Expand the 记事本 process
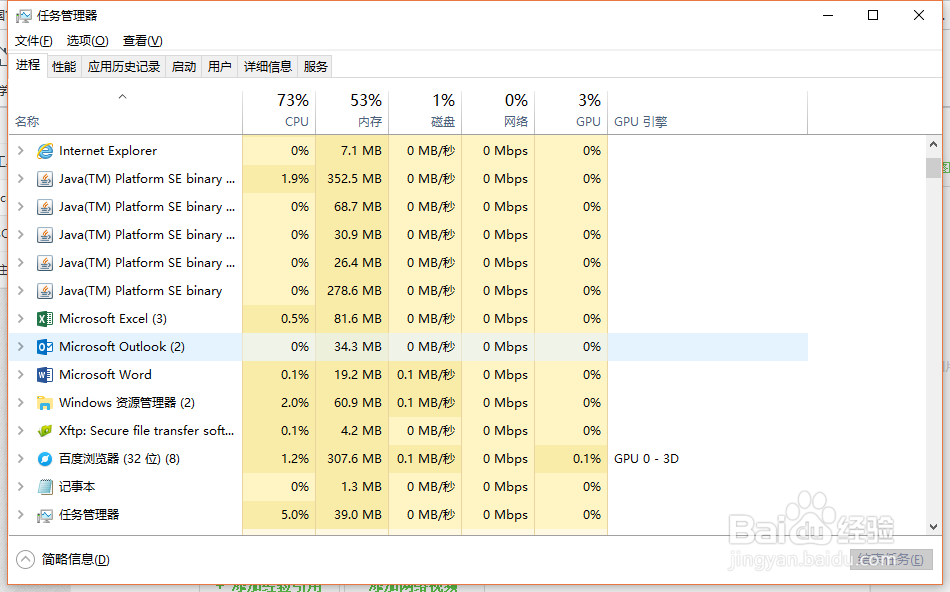This screenshot has height=592, width=950. click(21, 487)
